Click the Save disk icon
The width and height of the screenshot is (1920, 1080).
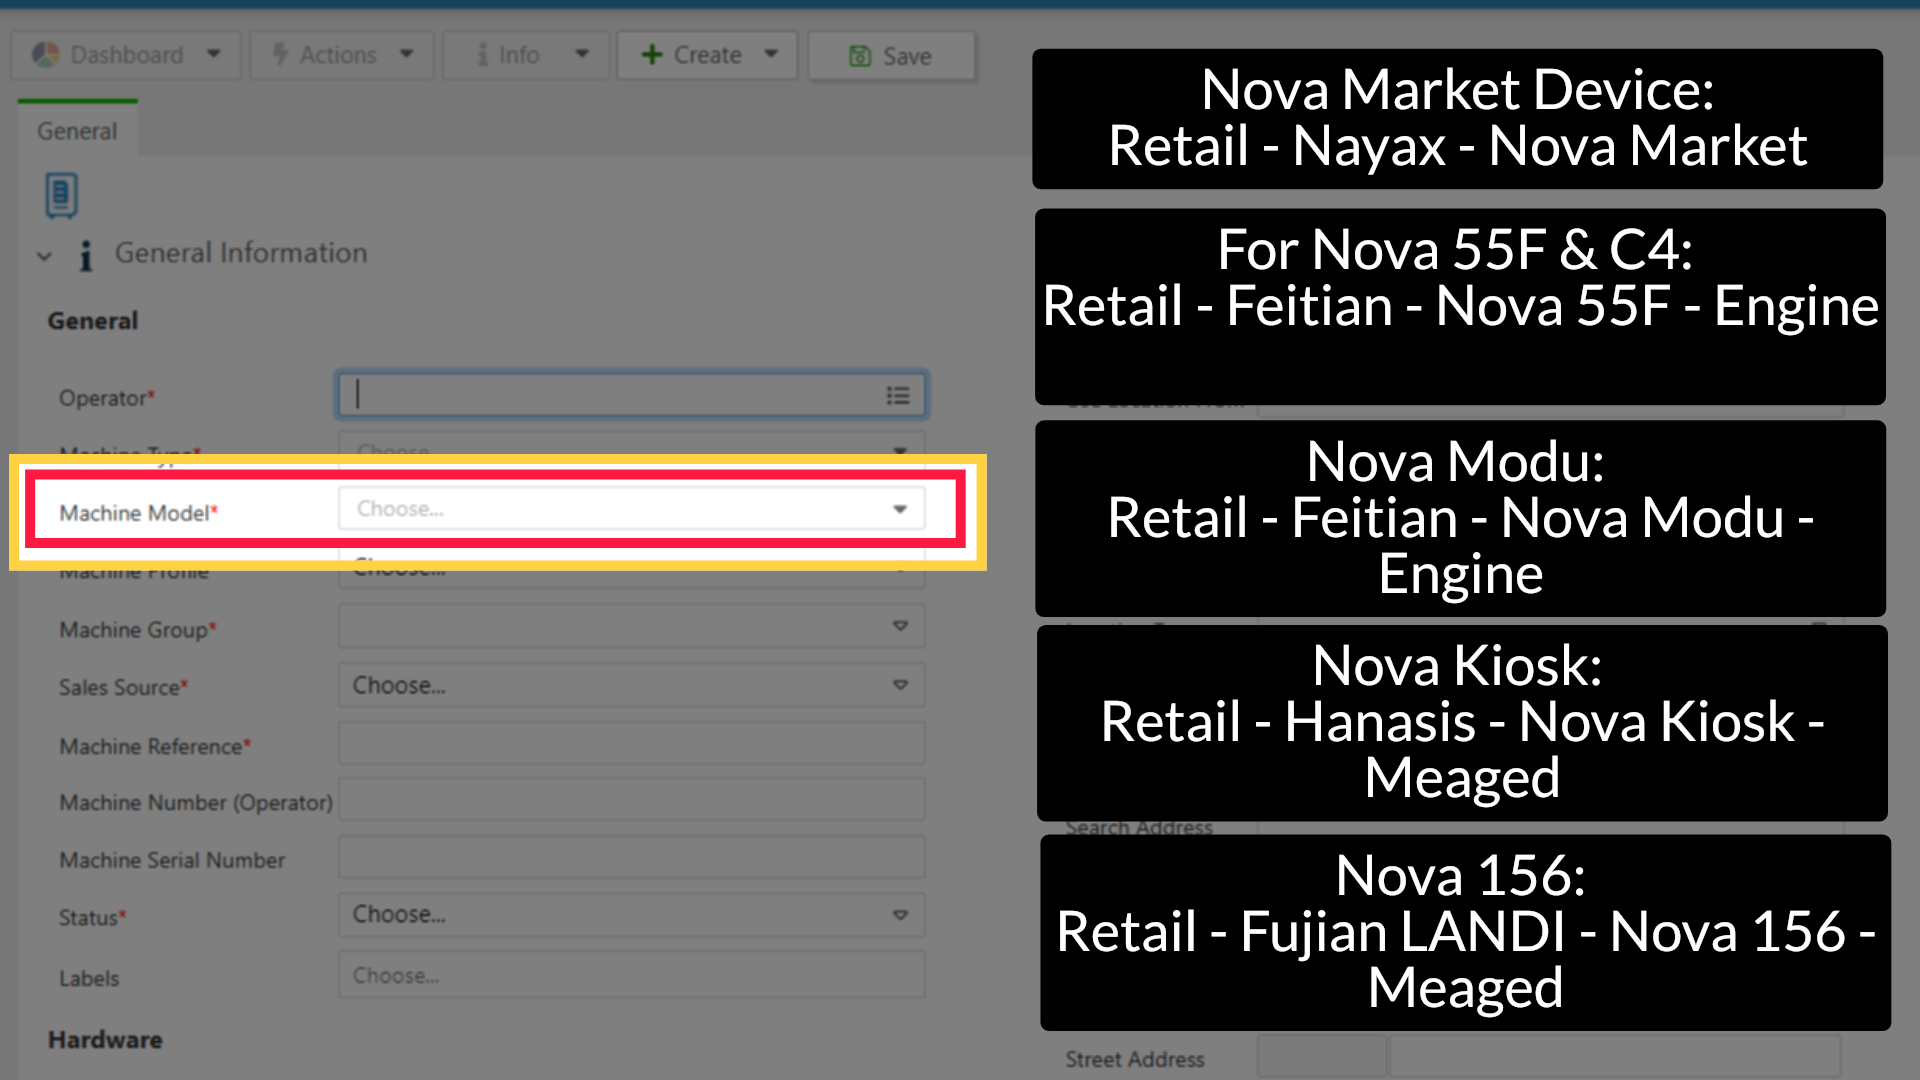coord(860,56)
